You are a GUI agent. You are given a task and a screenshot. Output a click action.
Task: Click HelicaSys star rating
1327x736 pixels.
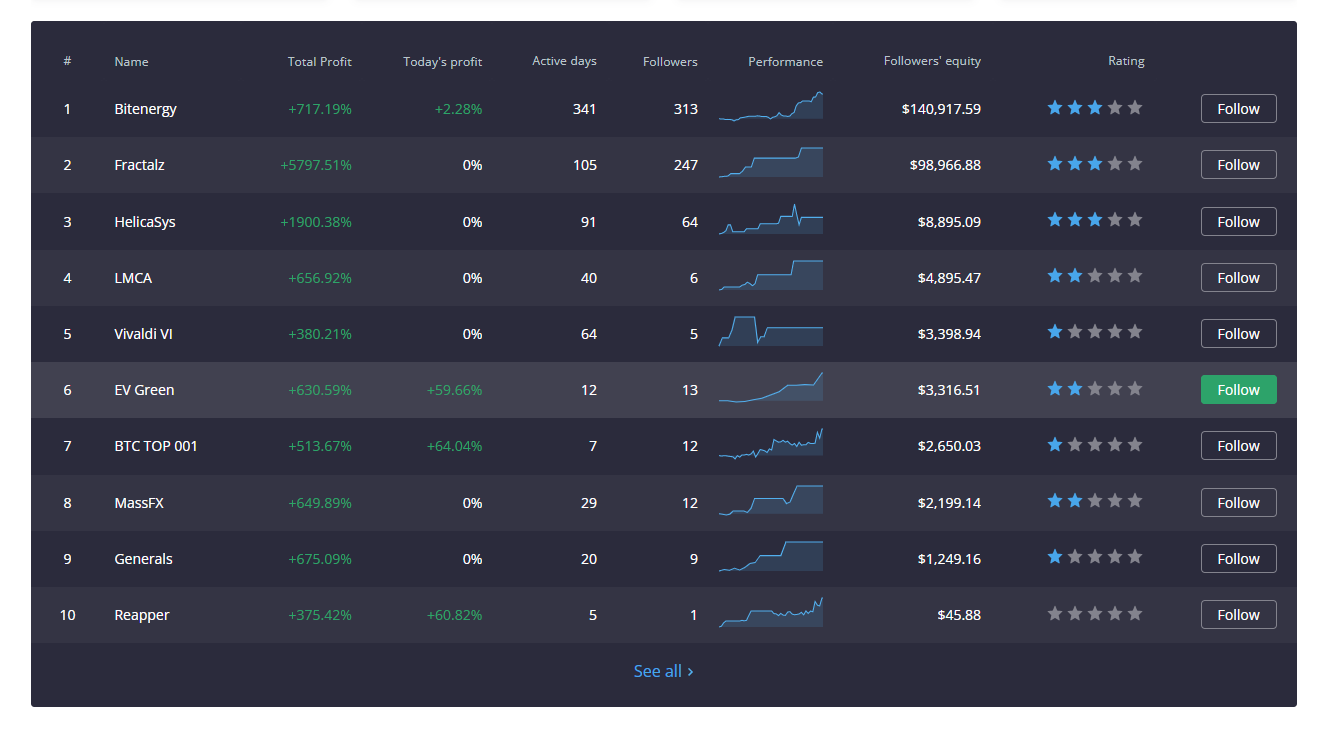tap(1095, 220)
